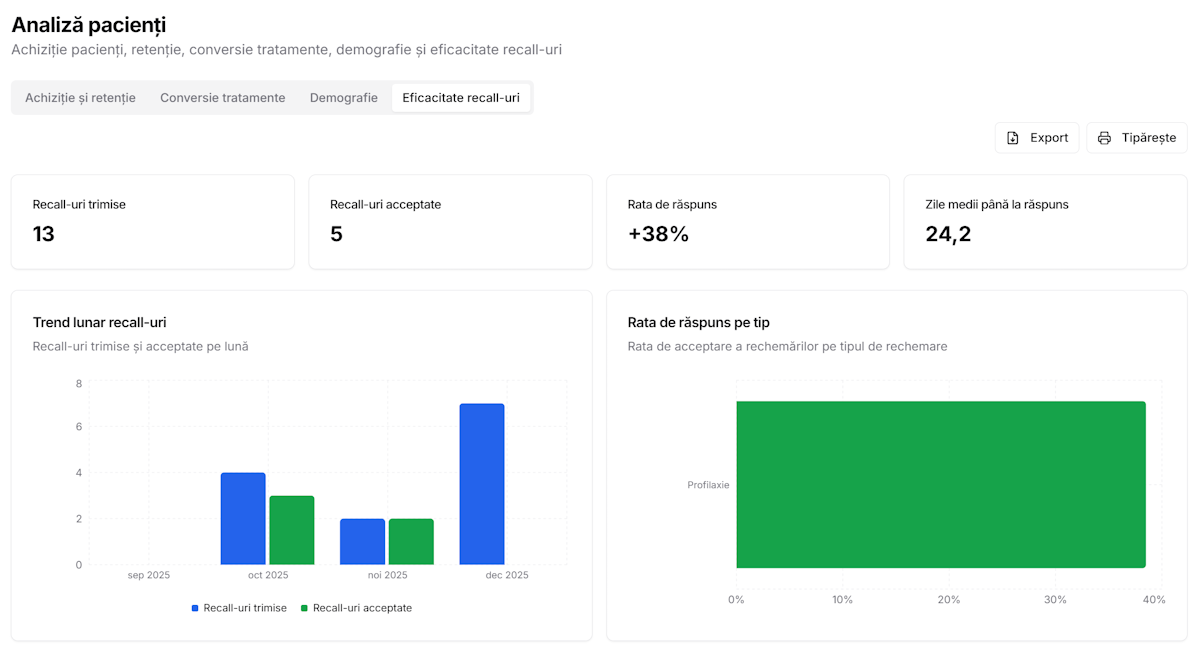Click the tall blue bar for dec 2025
This screenshot has height=654, width=1200.
point(482,484)
